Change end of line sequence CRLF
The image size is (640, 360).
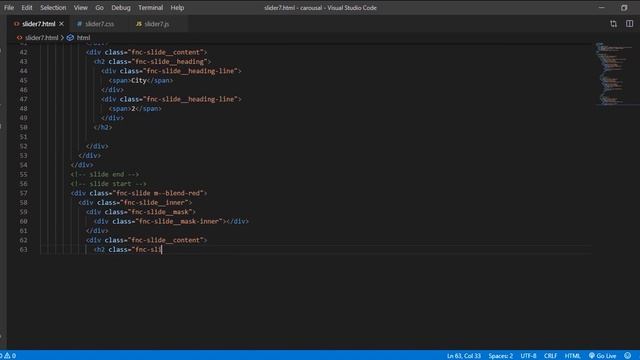(550, 356)
